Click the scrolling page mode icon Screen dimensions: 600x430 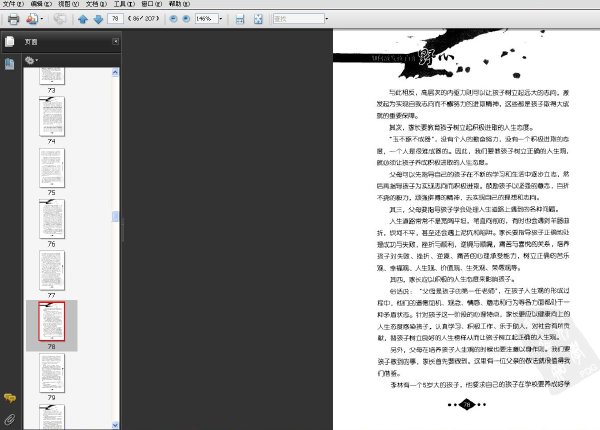click(x=240, y=19)
